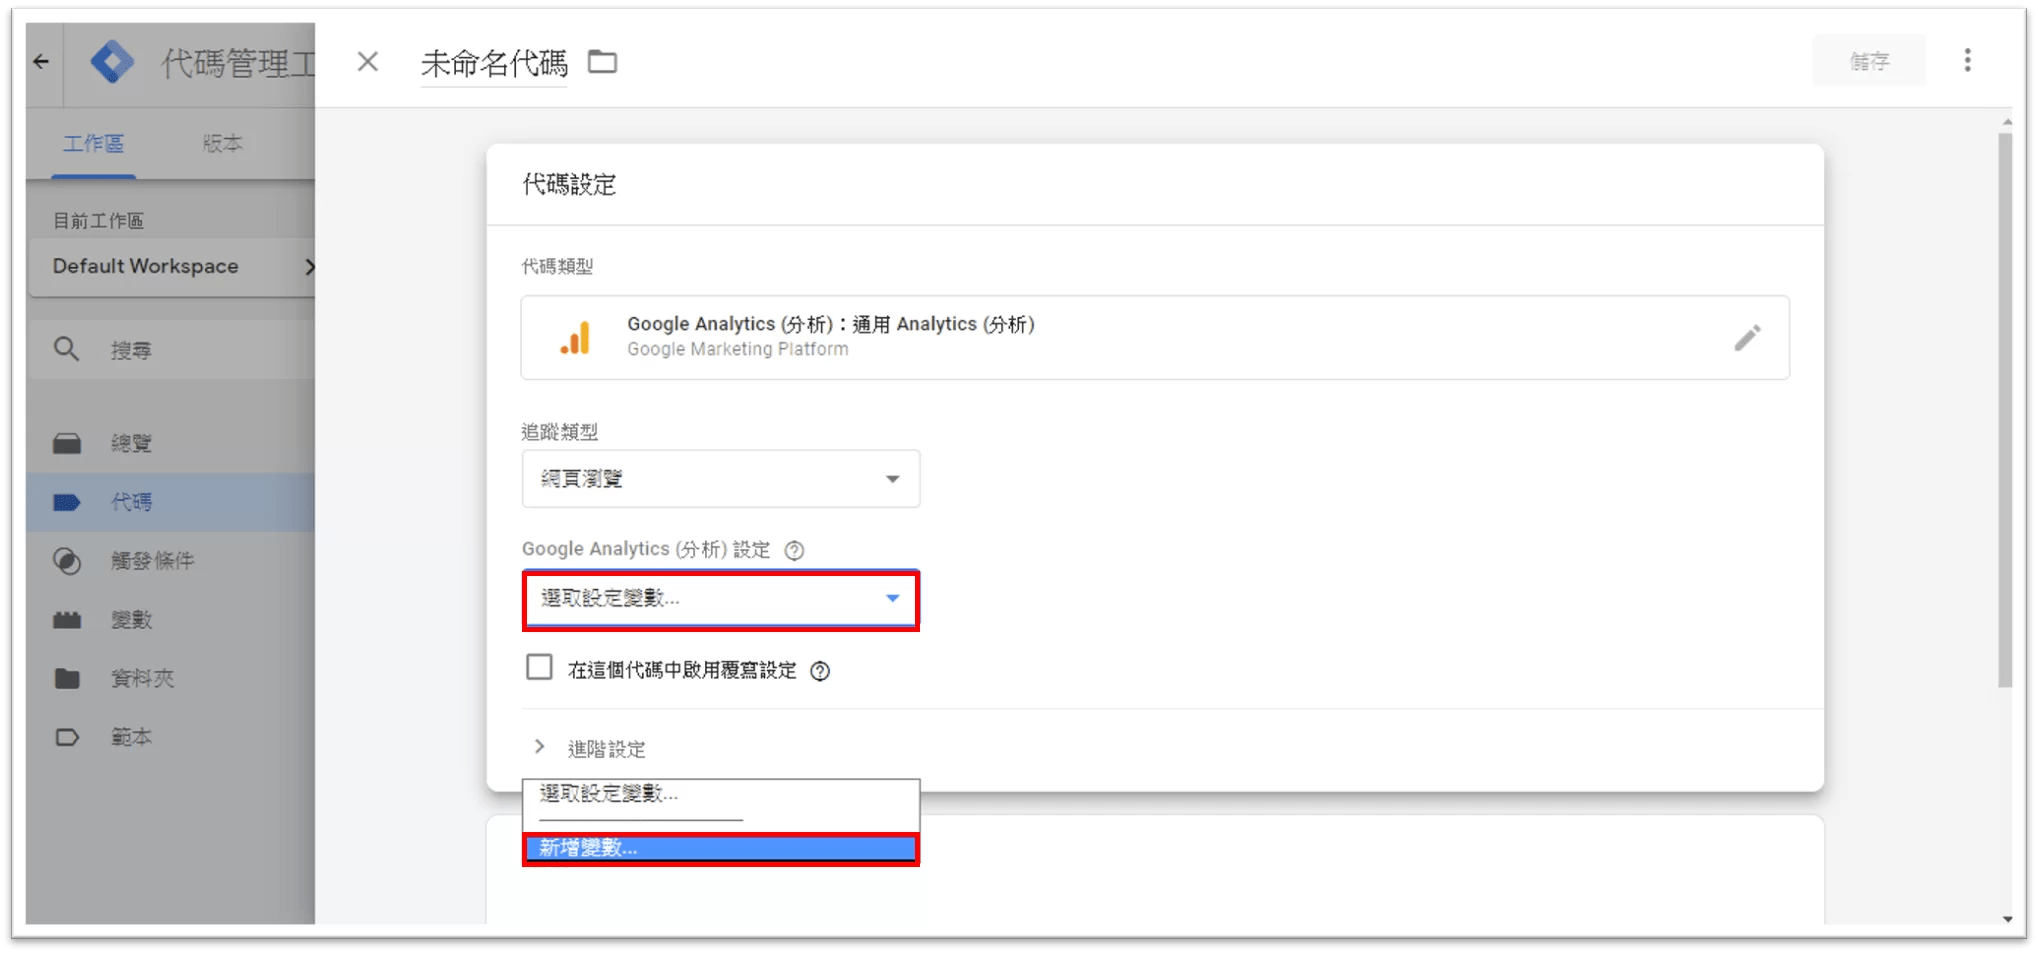The width and height of the screenshot is (2038, 953).
Task: Click the search magnifier icon
Action: (66, 349)
